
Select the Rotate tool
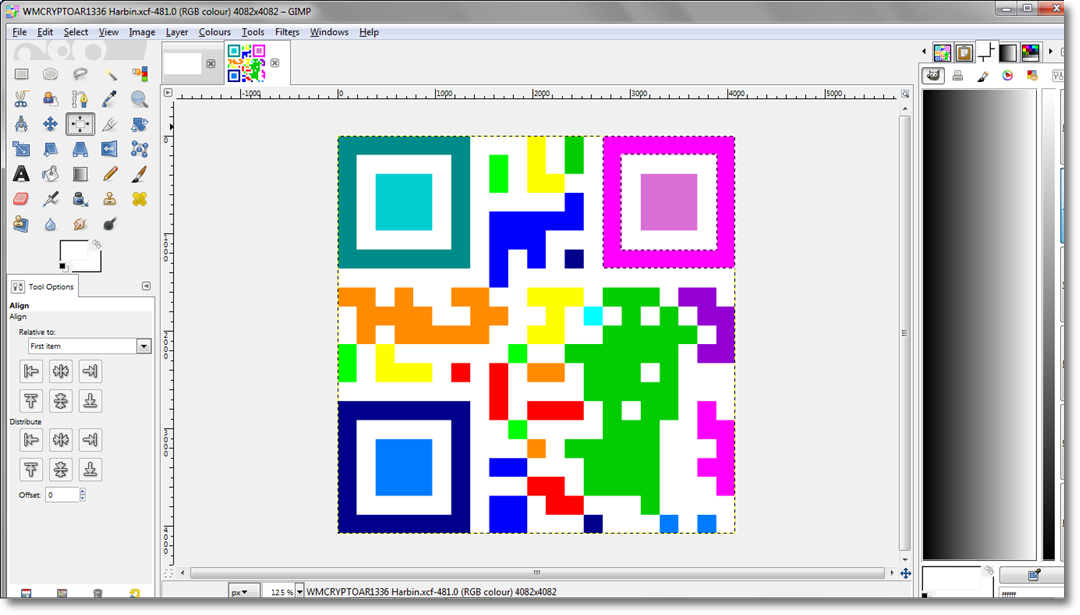(x=139, y=124)
